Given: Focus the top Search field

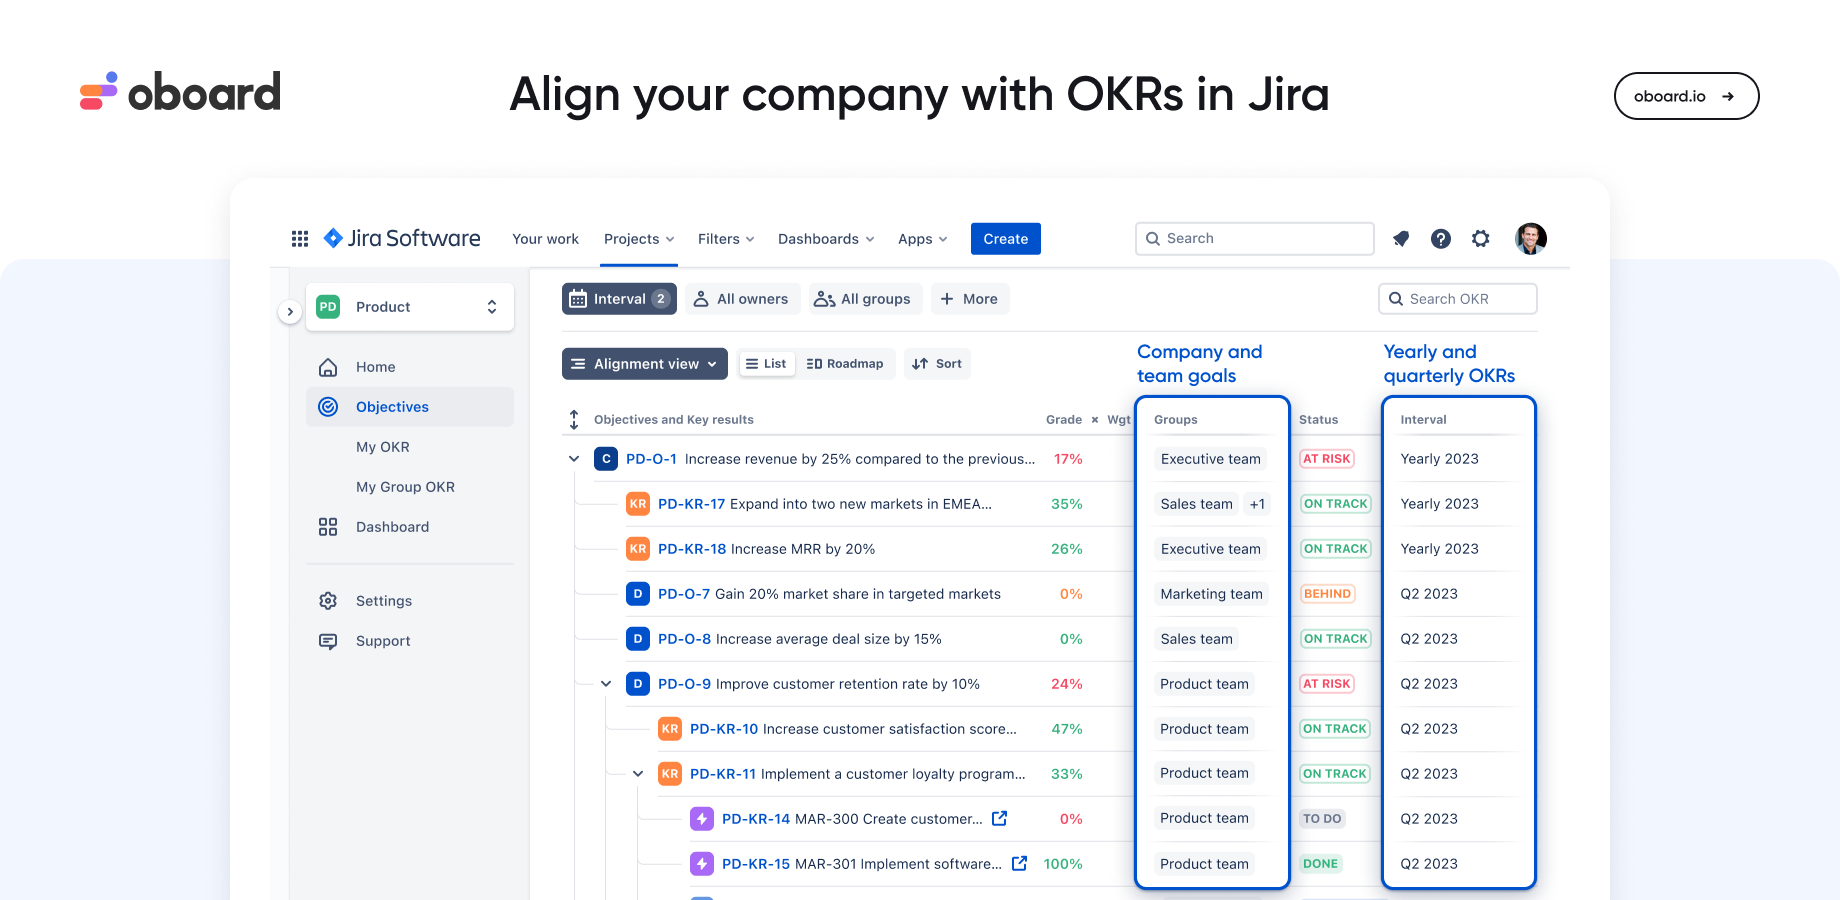Looking at the screenshot, I should tap(1255, 239).
